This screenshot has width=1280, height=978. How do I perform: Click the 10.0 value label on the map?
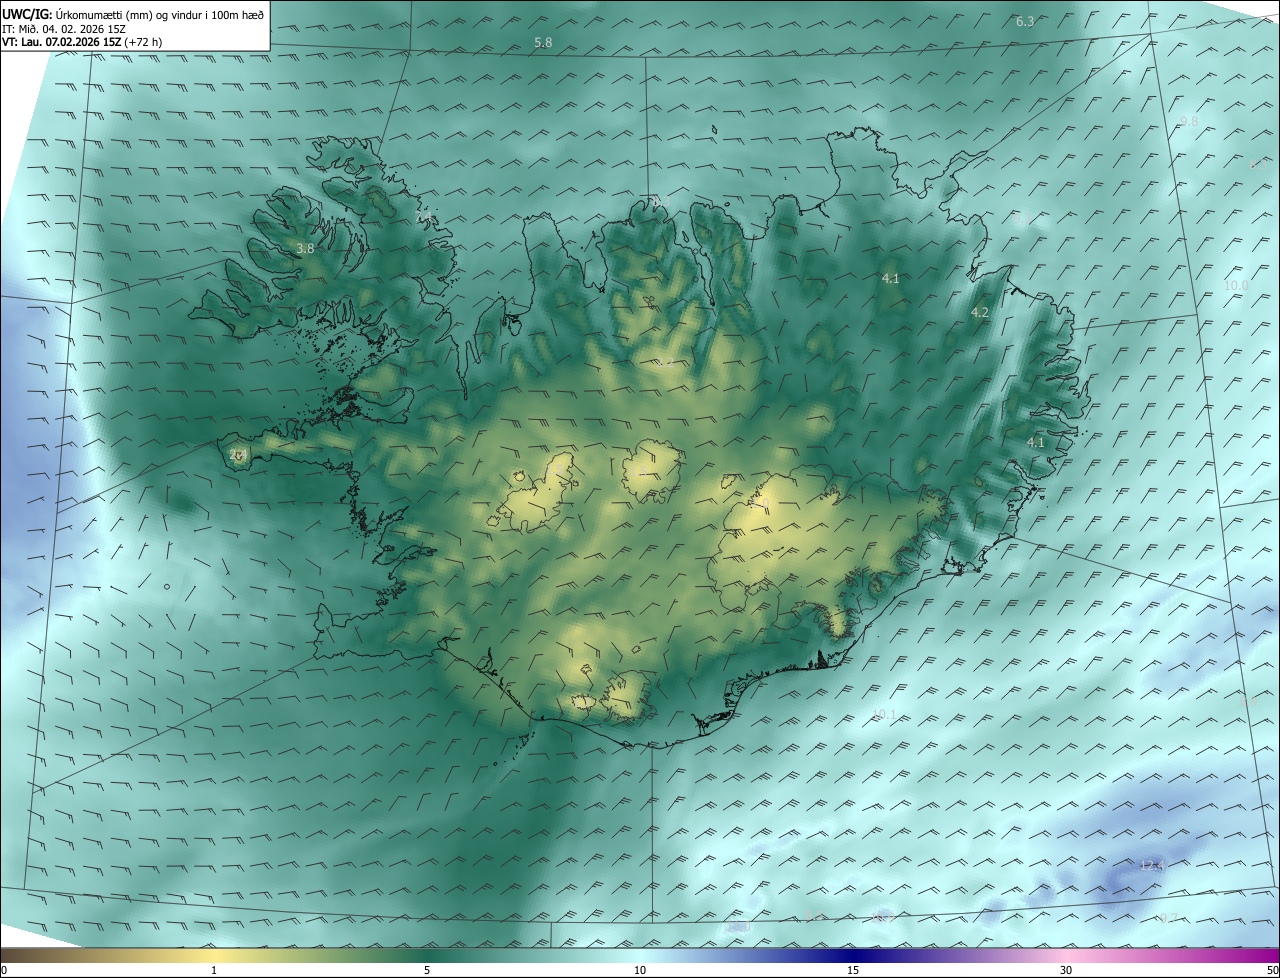[1237, 286]
